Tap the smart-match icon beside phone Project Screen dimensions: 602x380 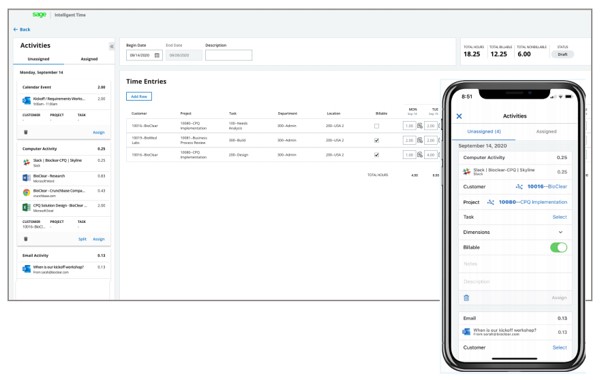(491, 202)
